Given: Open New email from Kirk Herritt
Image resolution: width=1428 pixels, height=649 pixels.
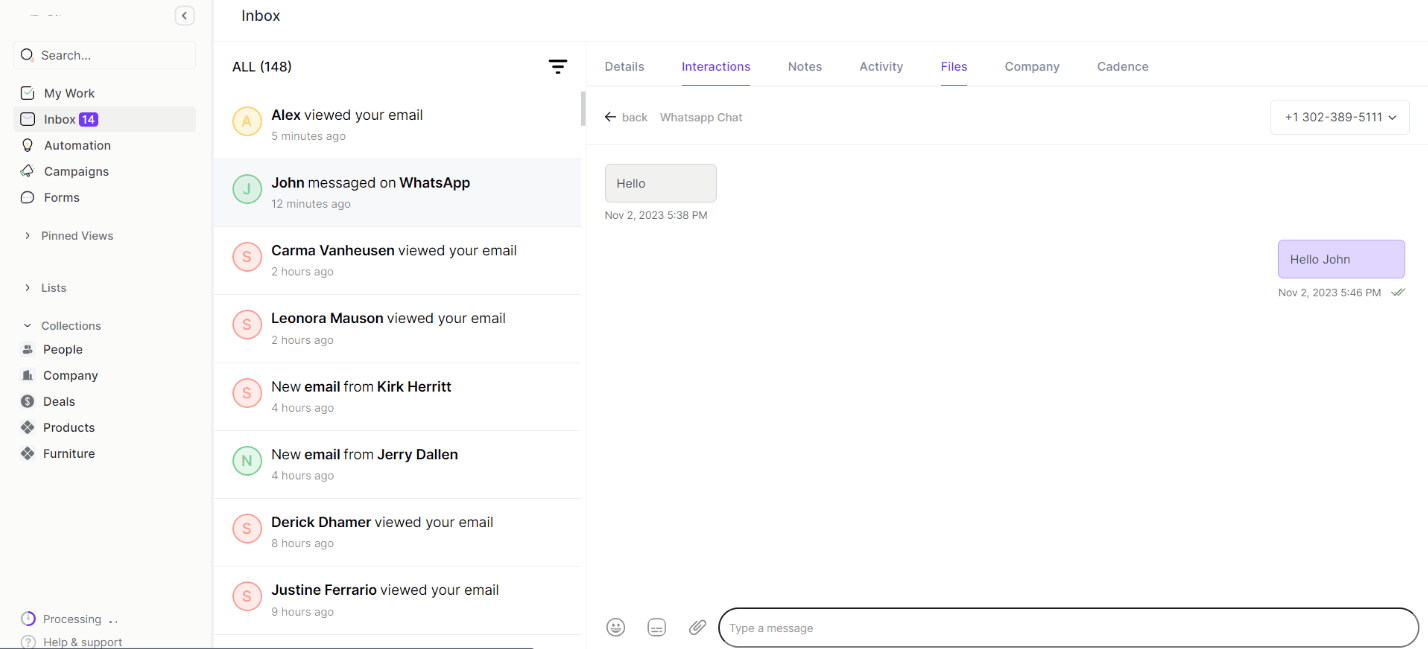Looking at the screenshot, I should 397,397.
